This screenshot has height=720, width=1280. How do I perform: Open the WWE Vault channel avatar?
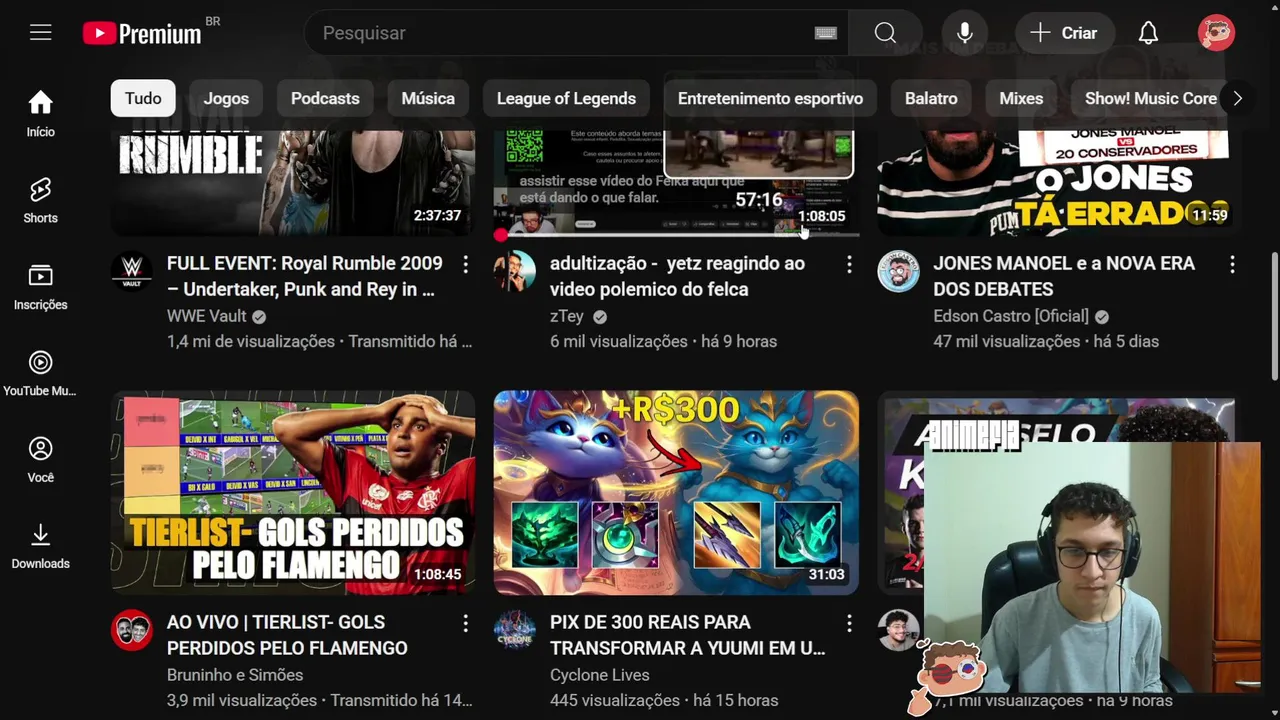[x=131, y=271]
